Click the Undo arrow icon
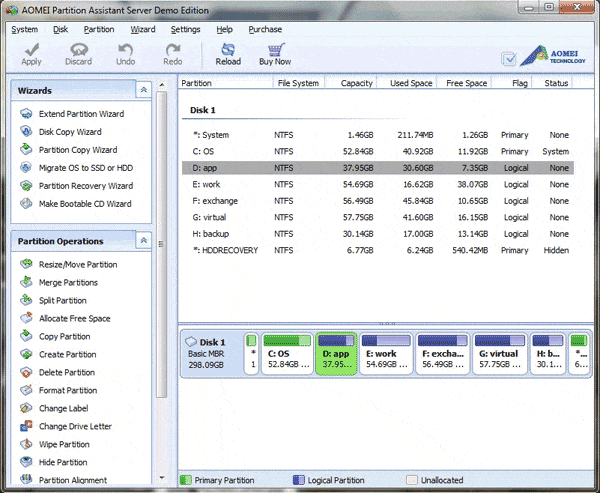The height and width of the screenshot is (493, 600). point(126,49)
